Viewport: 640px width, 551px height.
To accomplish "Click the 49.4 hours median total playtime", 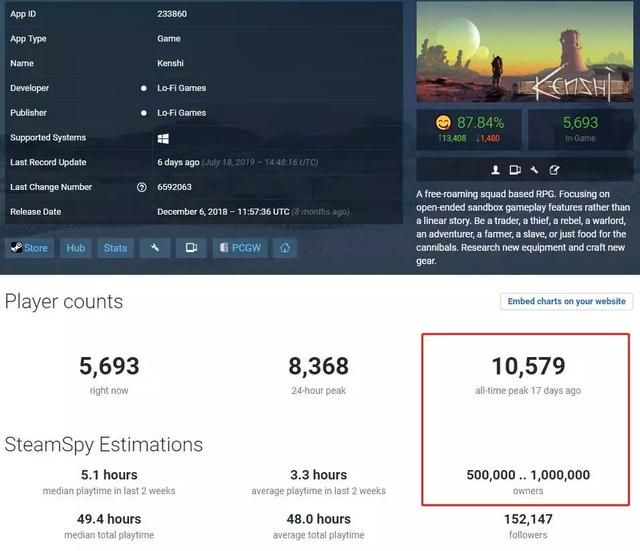I will [x=109, y=519].
